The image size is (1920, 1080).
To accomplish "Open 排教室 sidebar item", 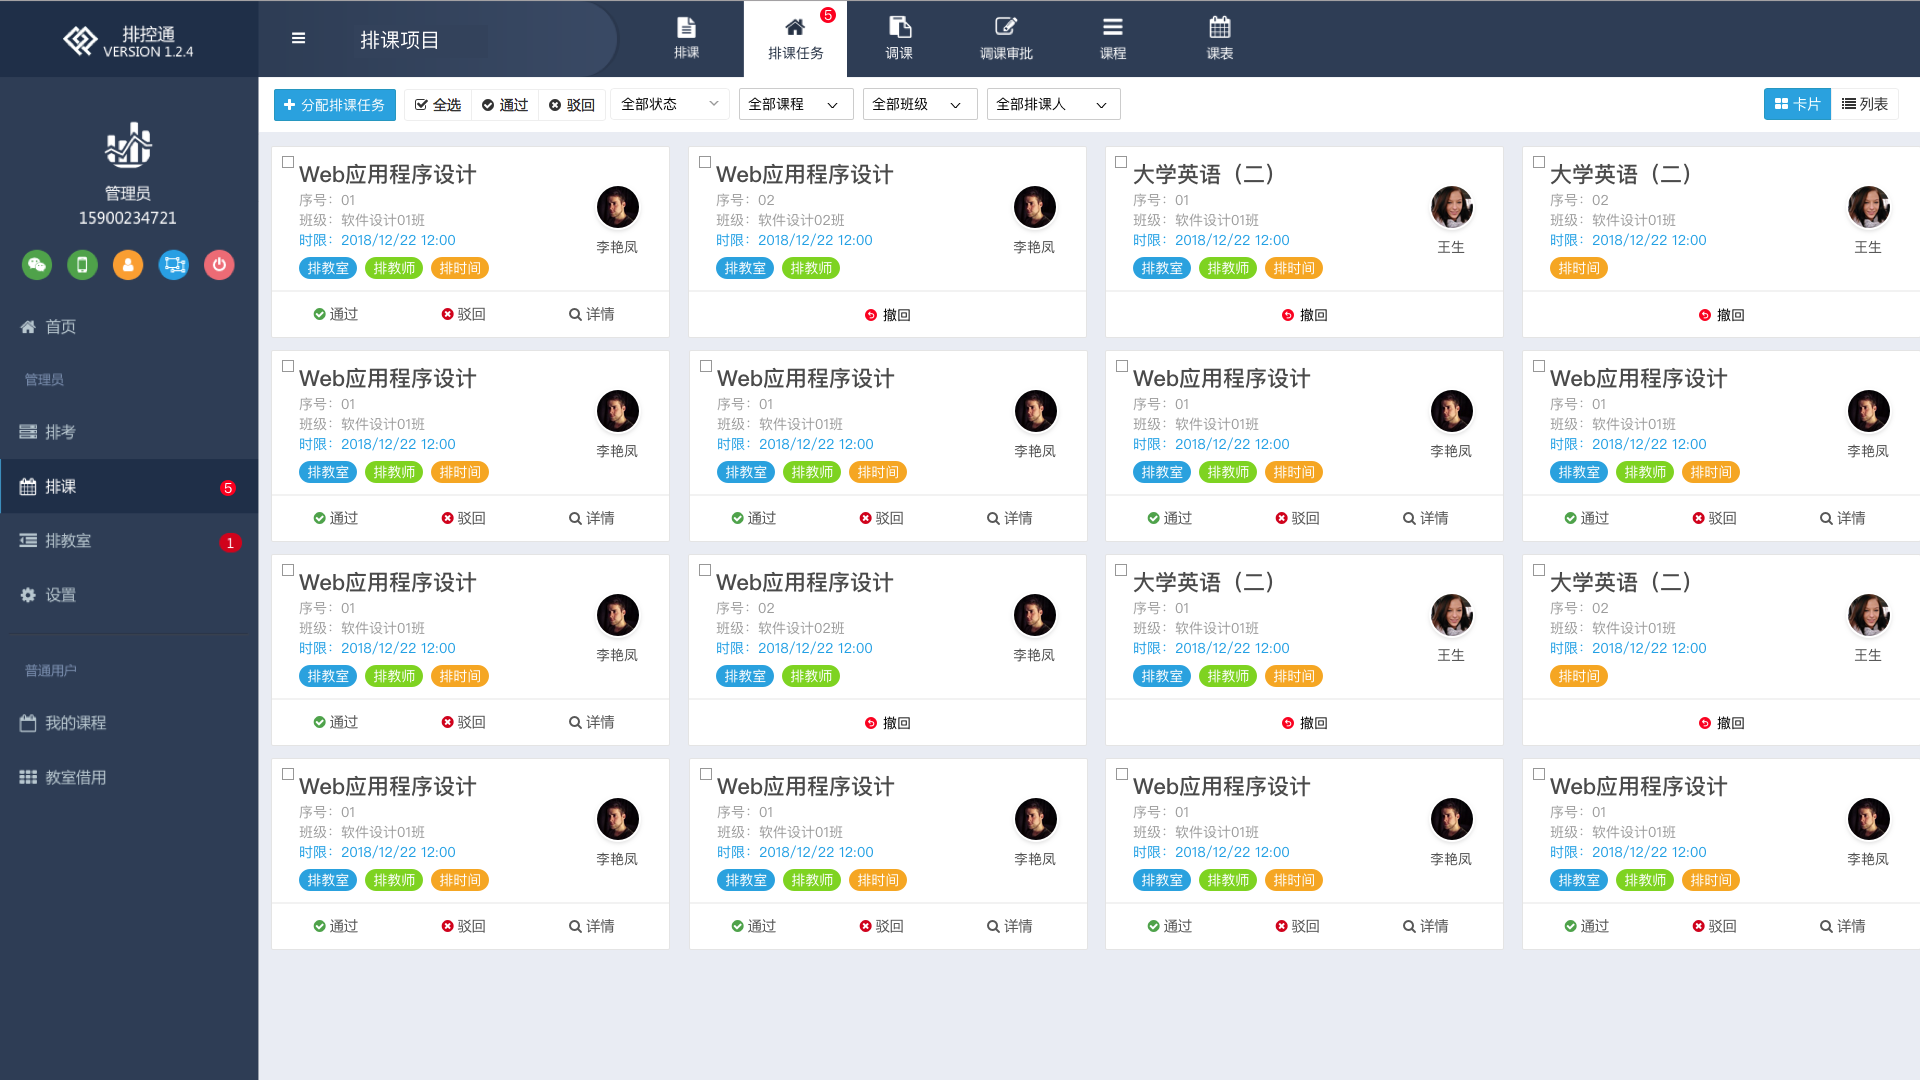I will tap(129, 541).
